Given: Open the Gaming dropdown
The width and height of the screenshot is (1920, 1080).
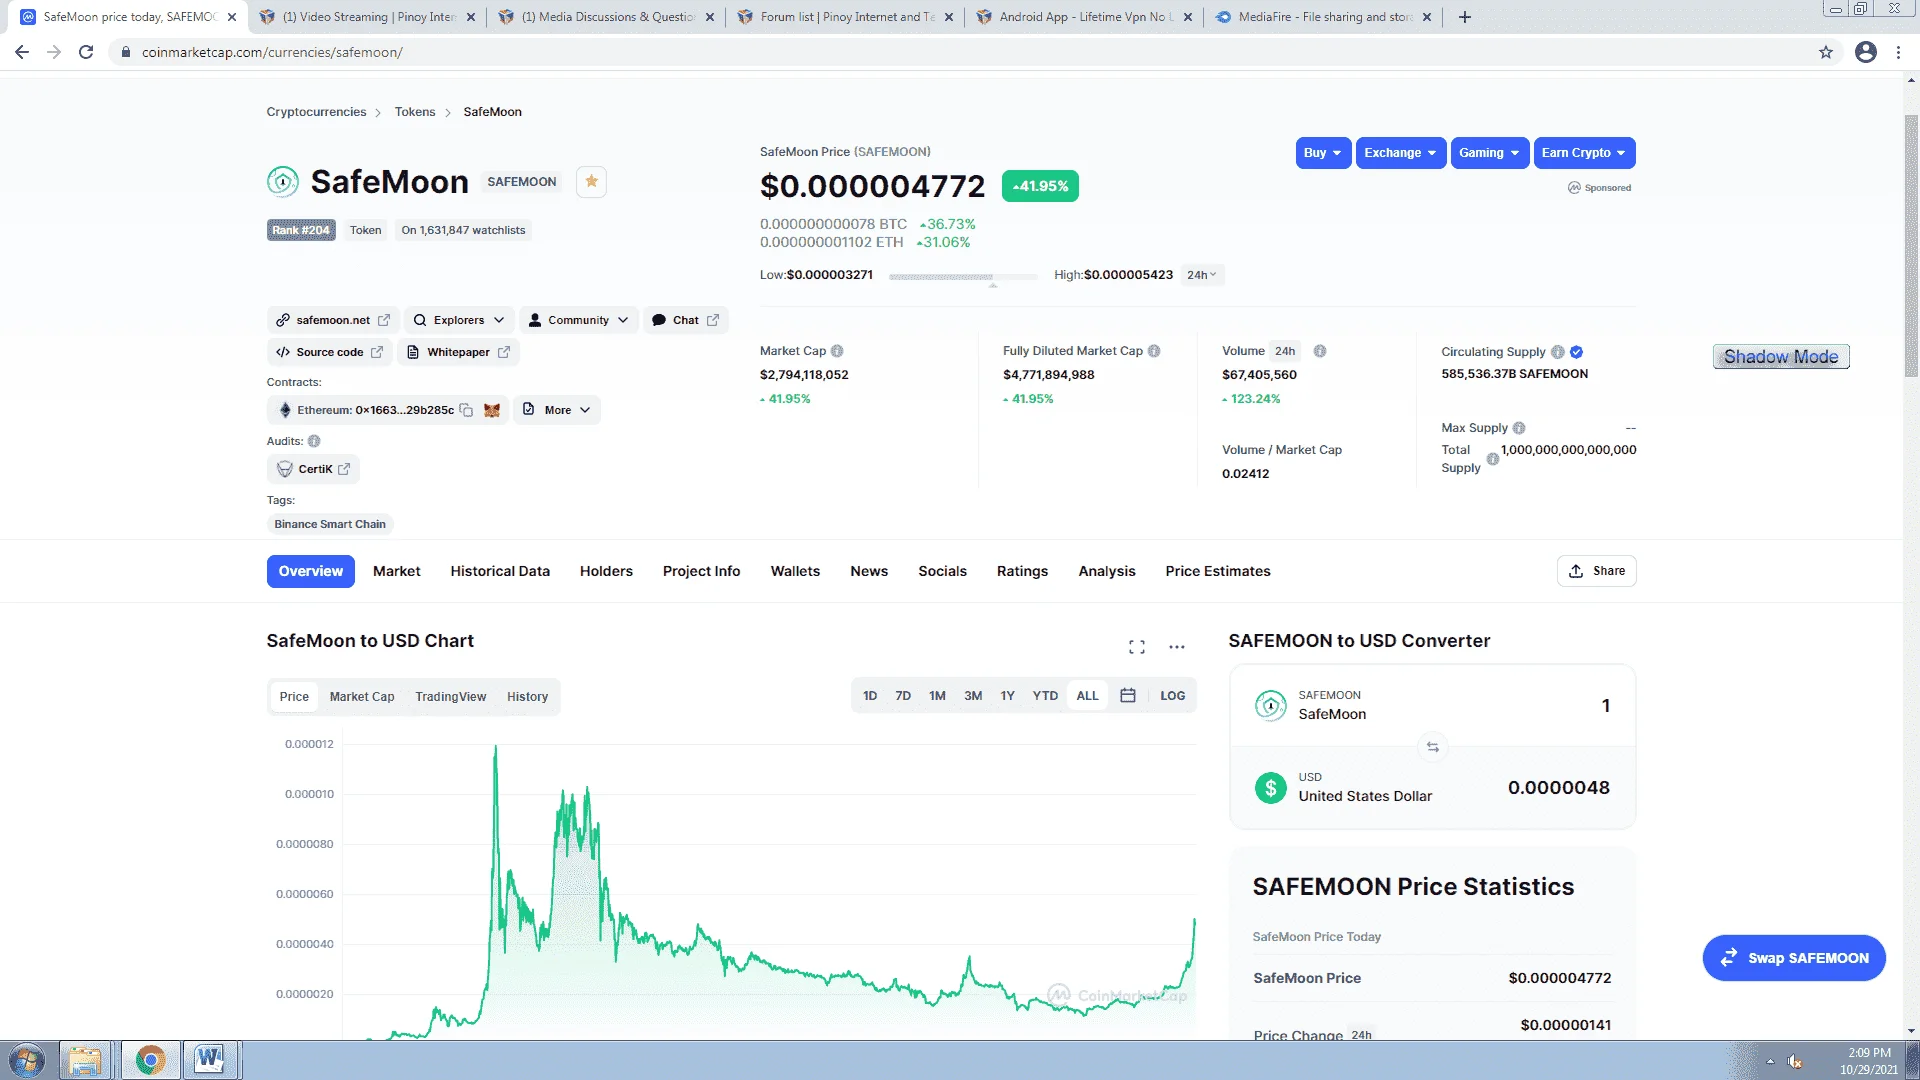Looking at the screenshot, I should point(1489,153).
